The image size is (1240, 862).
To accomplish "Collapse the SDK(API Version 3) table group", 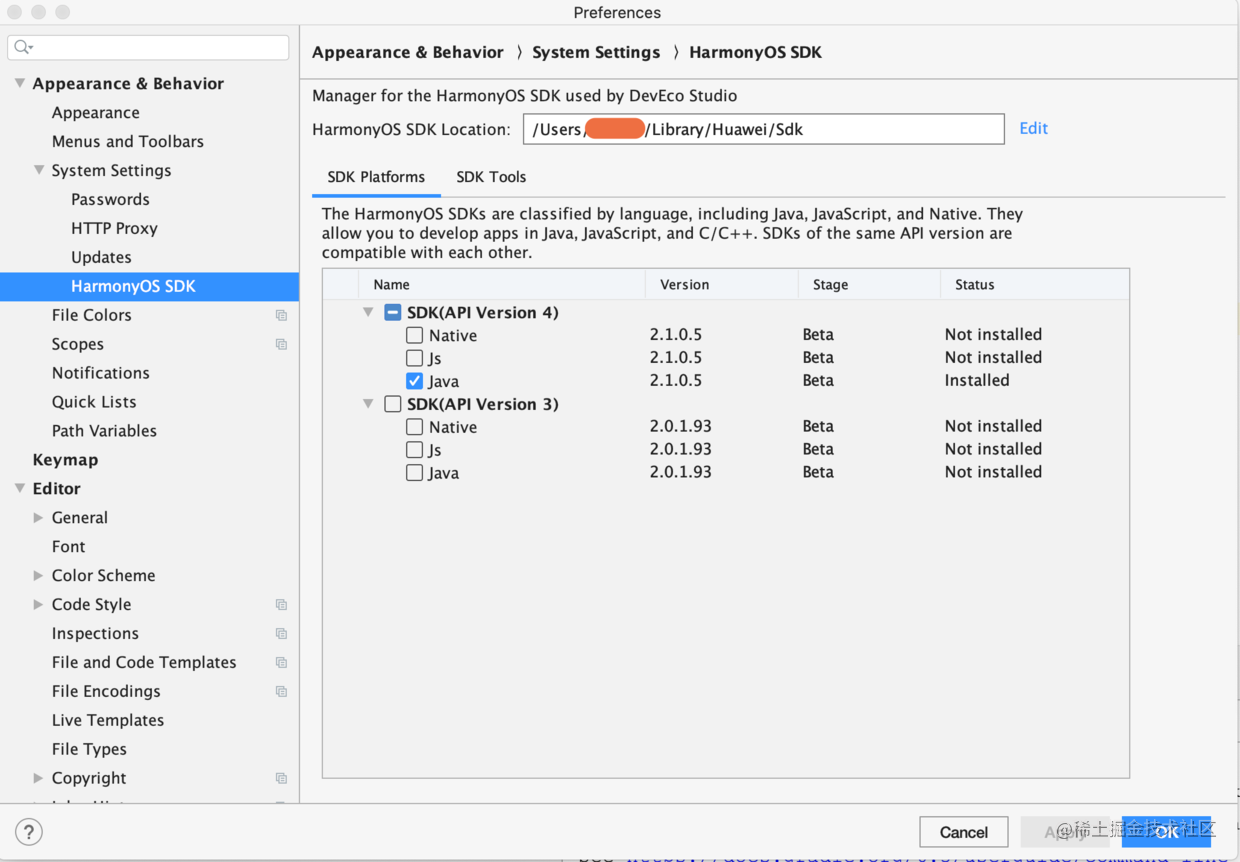I will point(369,404).
